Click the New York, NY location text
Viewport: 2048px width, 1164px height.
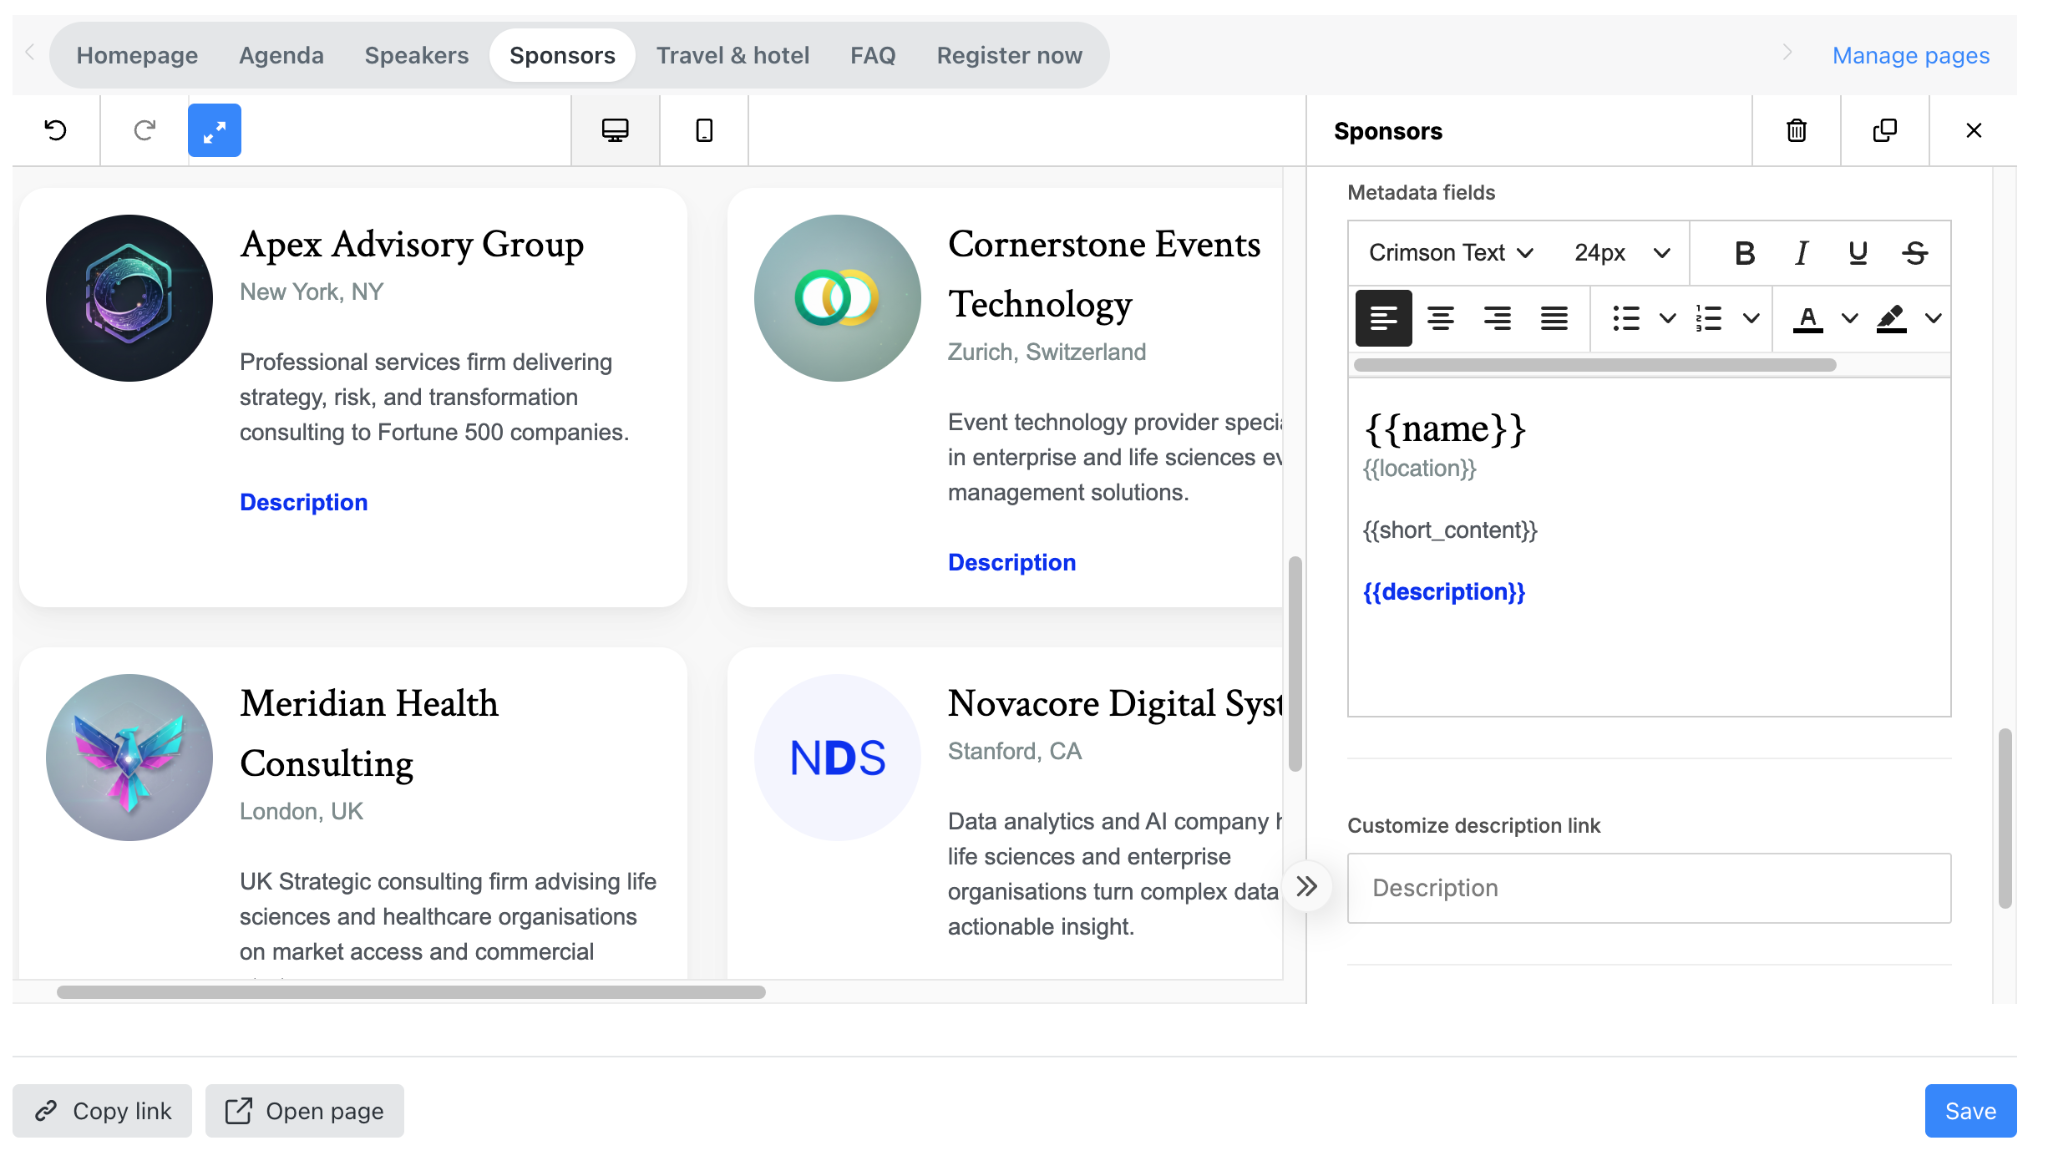point(311,292)
